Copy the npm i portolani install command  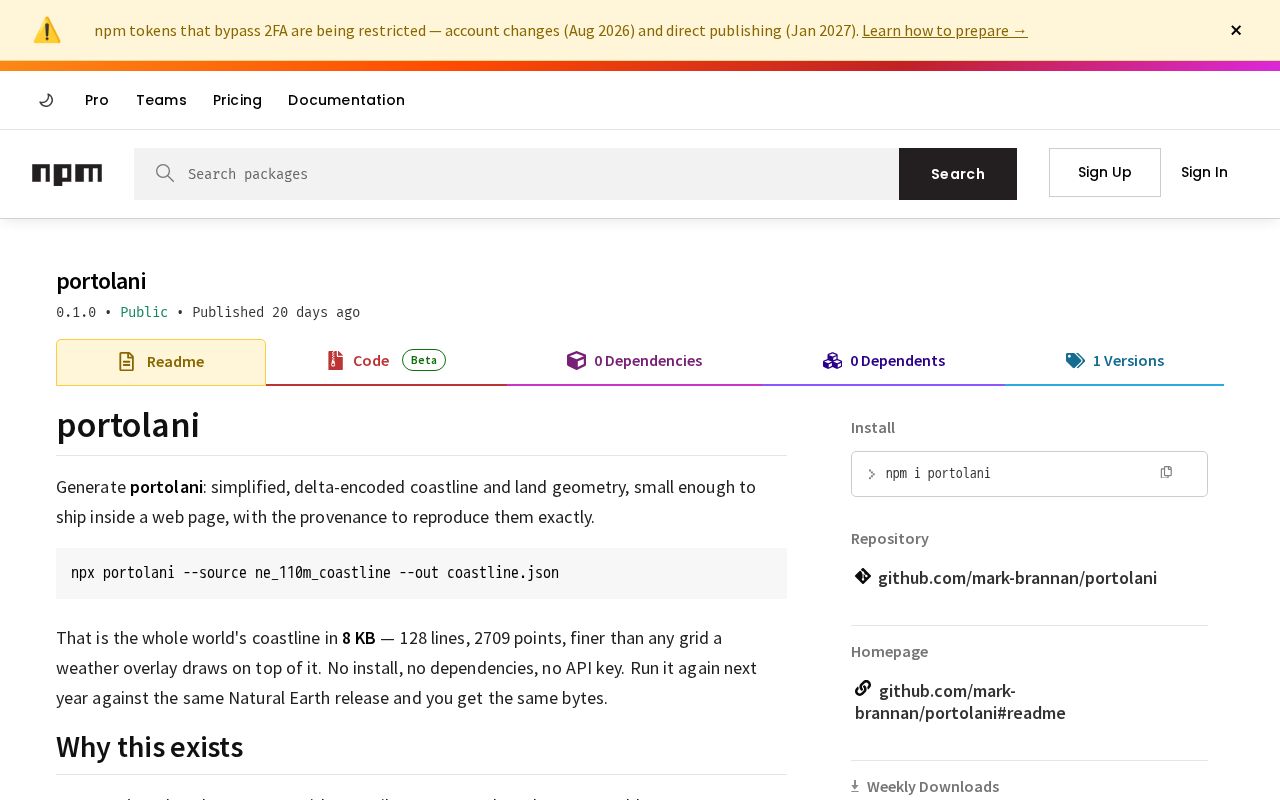coord(1166,472)
